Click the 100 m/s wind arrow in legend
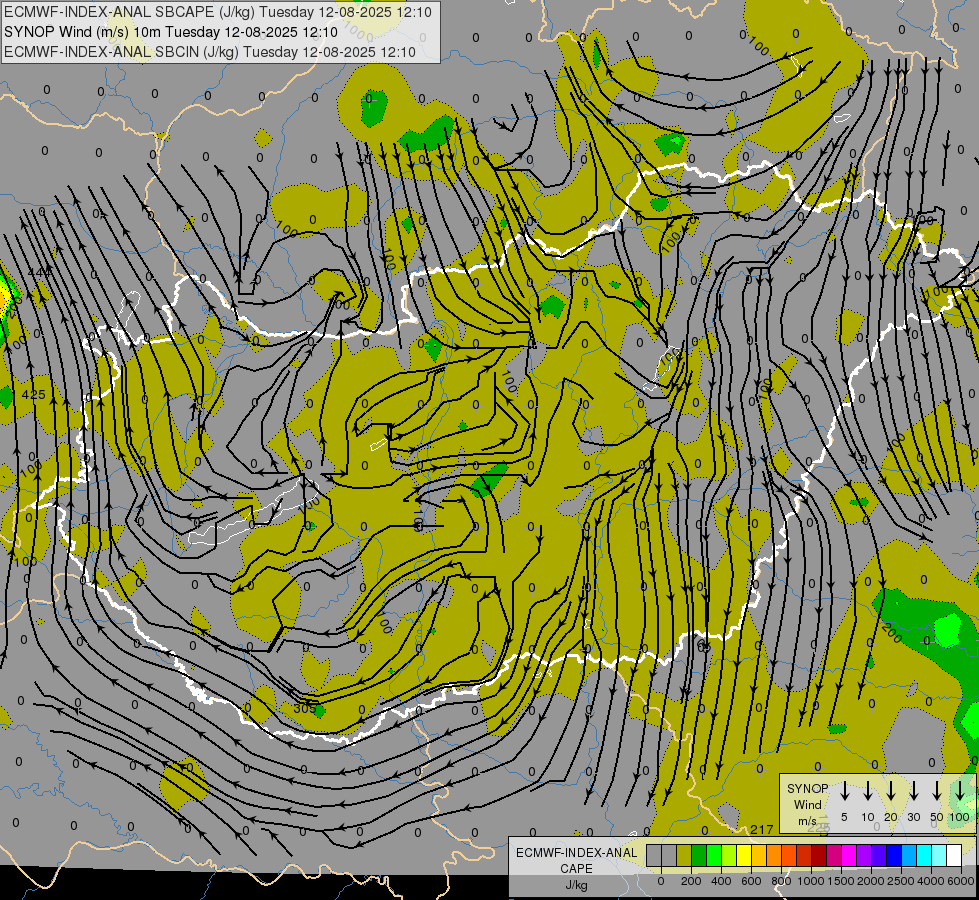 coord(960,791)
